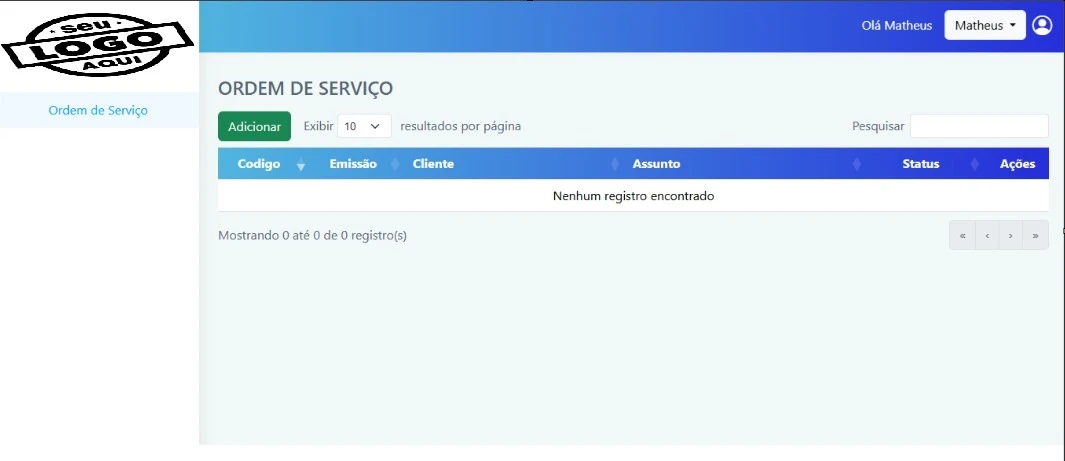
Task: Sort the table by Status column
Action: pyautogui.click(x=920, y=164)
